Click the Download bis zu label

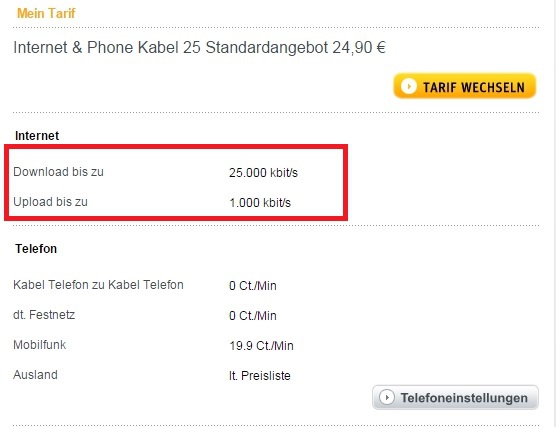[59, 172]
